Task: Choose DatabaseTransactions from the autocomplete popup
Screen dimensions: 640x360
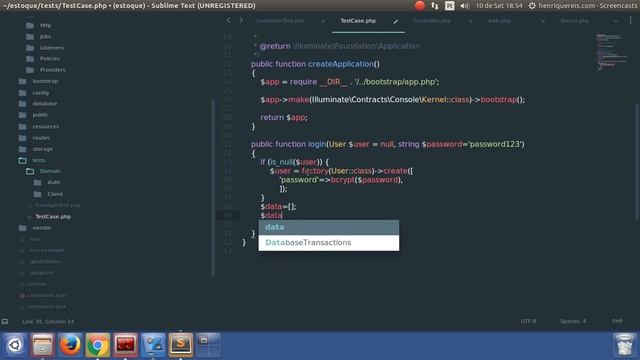Action: coord(329,243)
